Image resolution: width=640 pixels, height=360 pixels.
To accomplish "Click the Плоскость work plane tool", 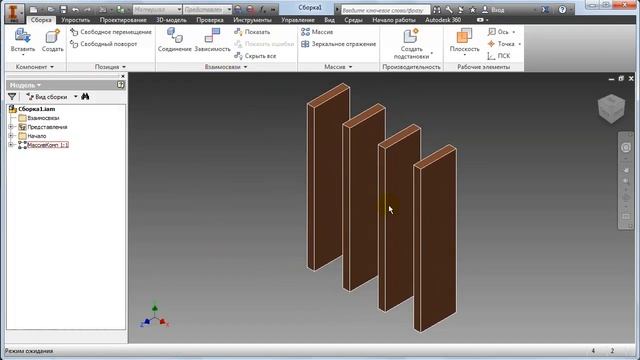I will 464,41.
